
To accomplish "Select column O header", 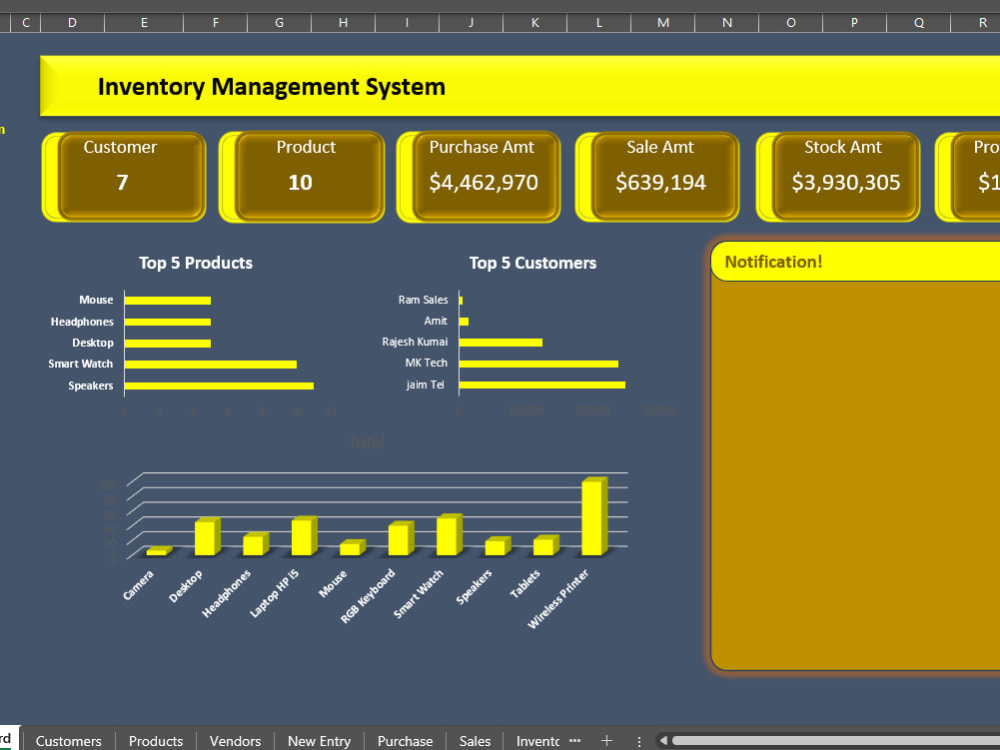I will pyautogui.click(x=791, y=22).
